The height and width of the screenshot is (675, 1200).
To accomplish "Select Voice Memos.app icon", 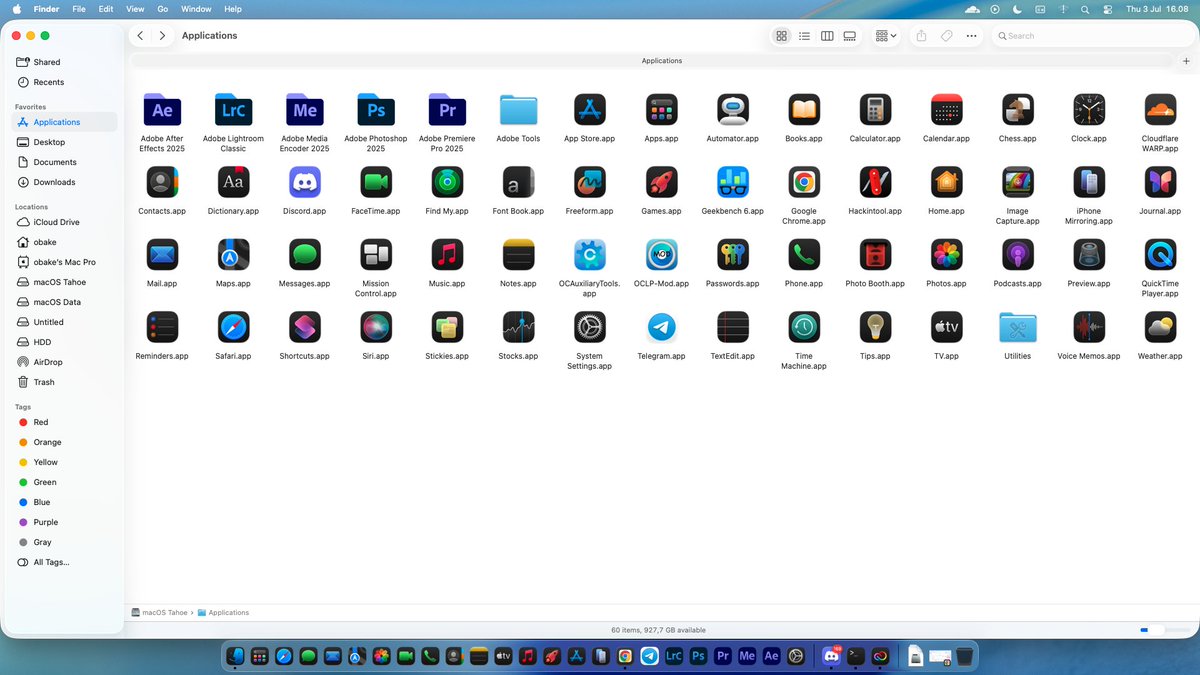I will [1089, 327].
